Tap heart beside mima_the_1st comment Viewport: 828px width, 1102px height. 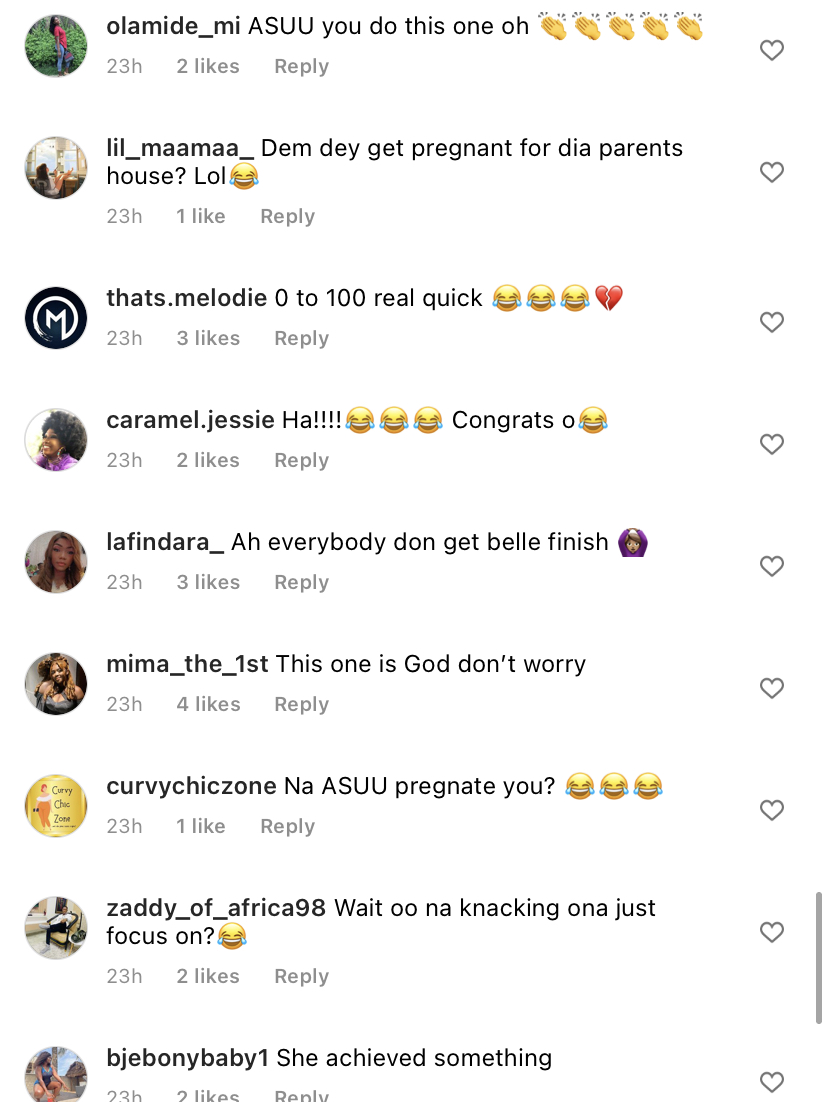pos(771,688)
